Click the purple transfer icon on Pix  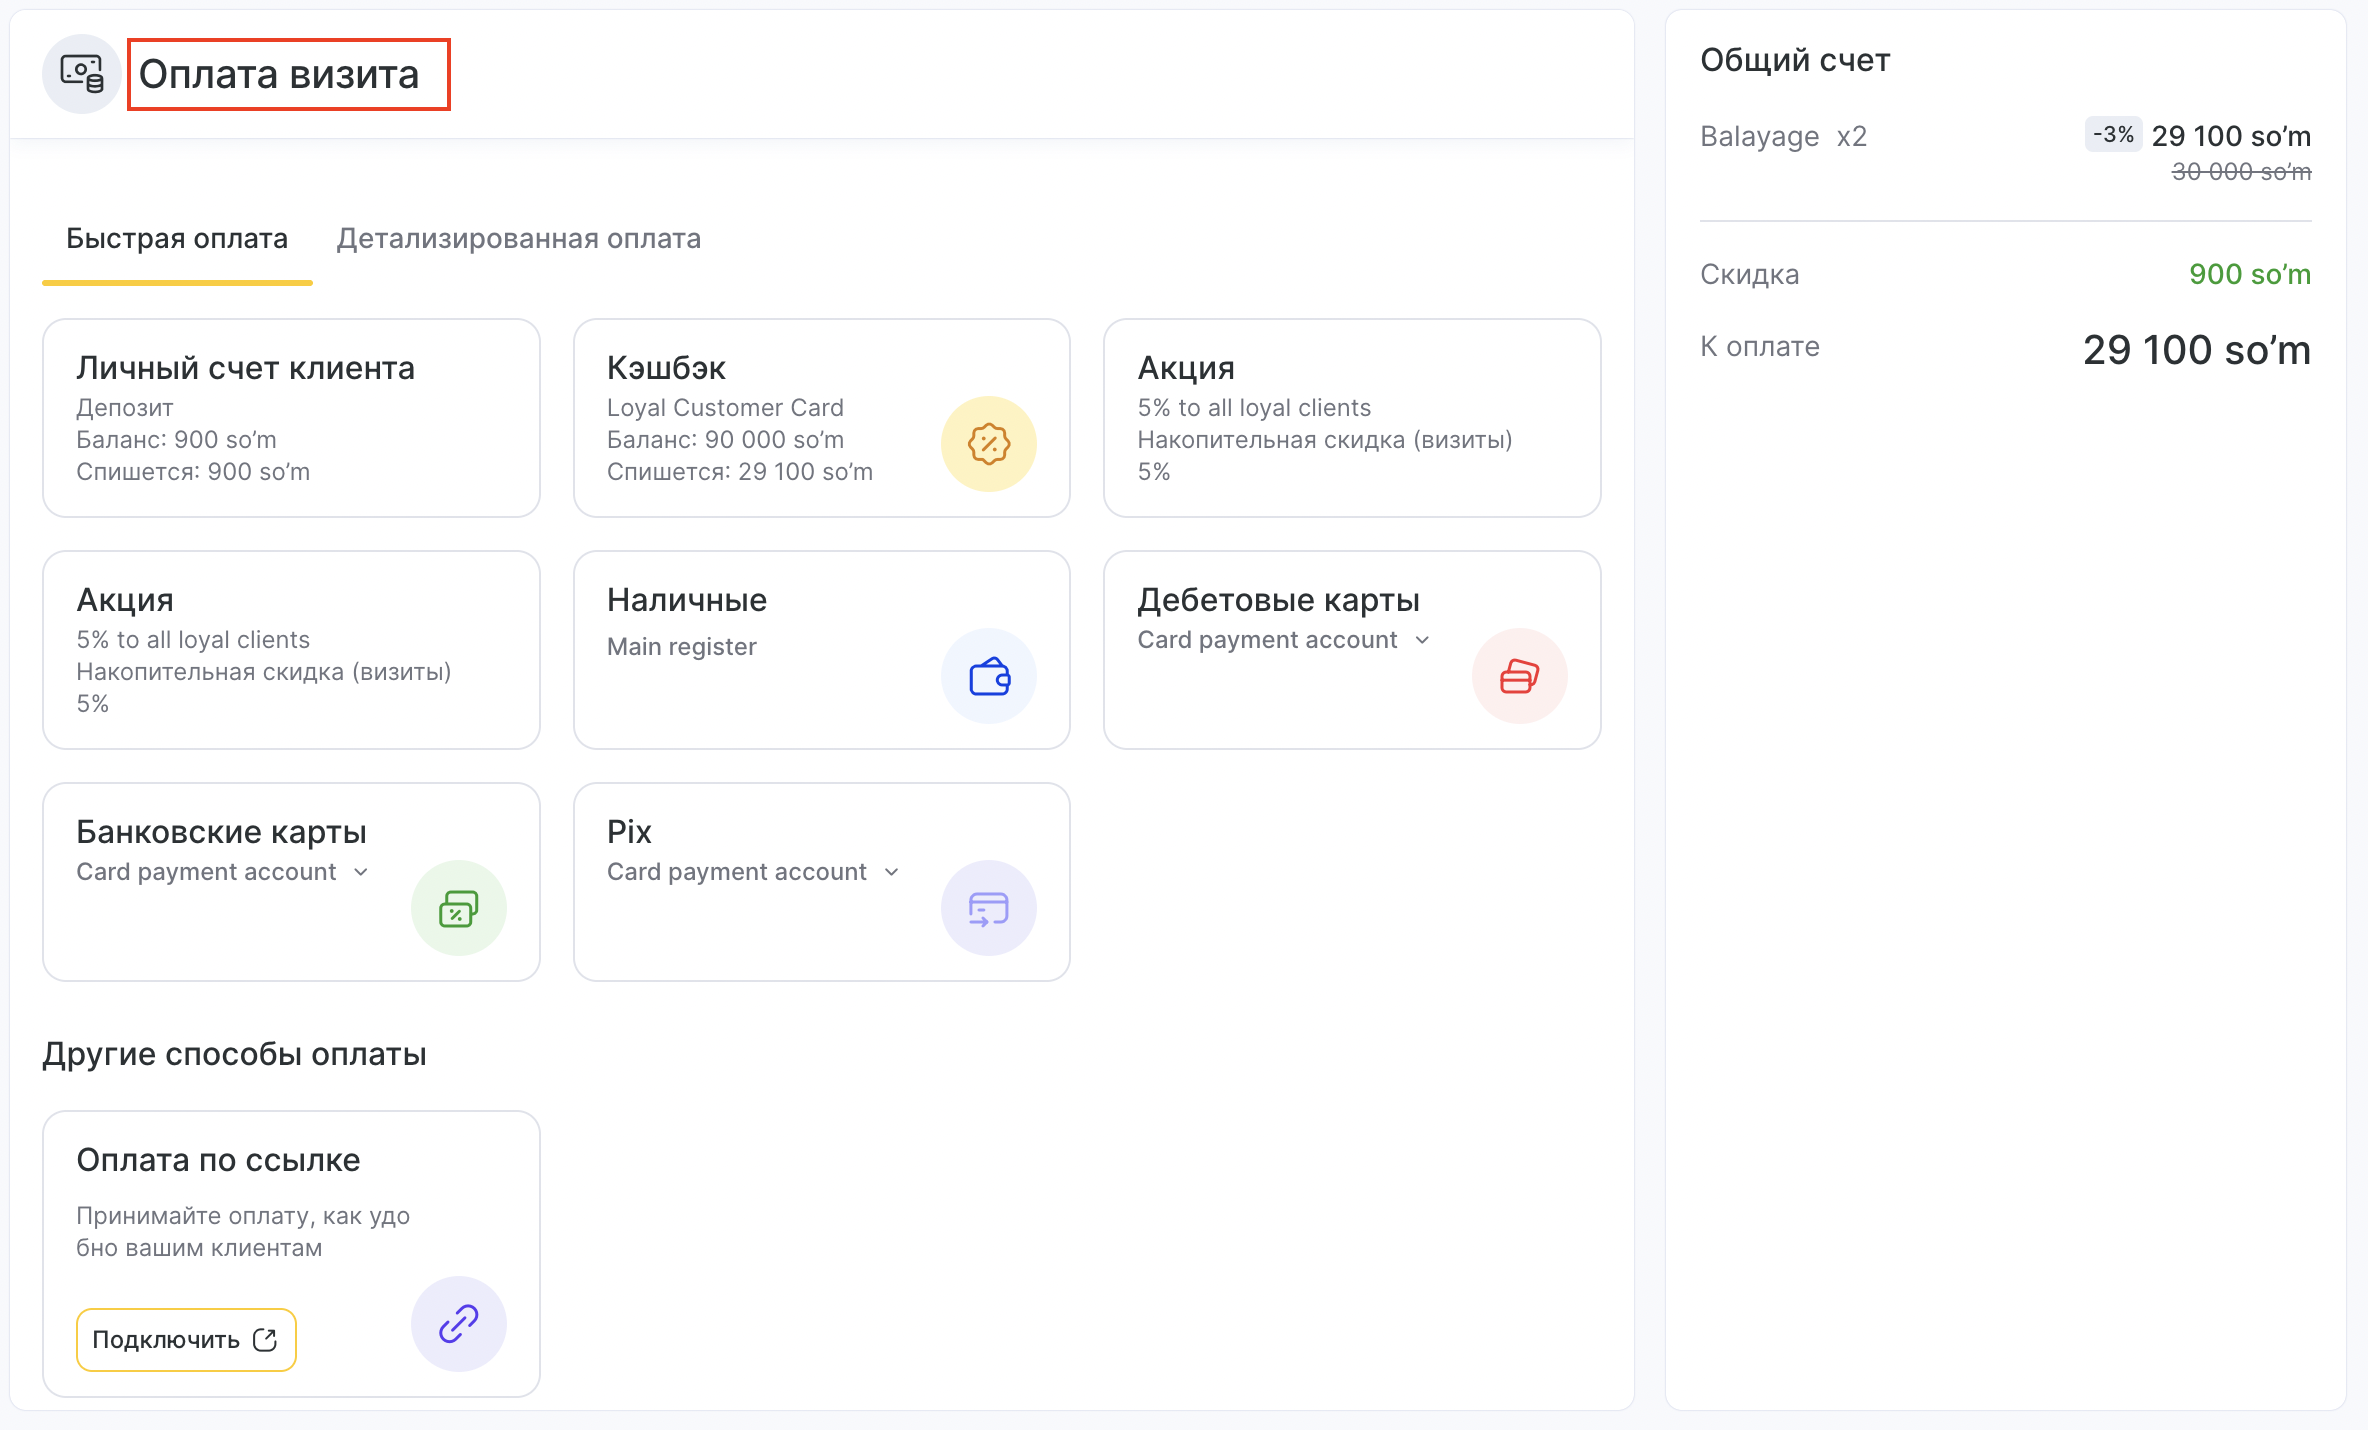[x=988, y=908]
